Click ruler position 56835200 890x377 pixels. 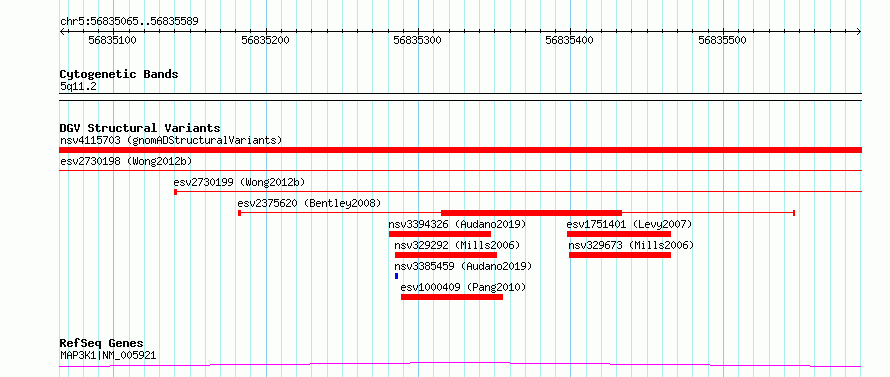tap(266, 40)
